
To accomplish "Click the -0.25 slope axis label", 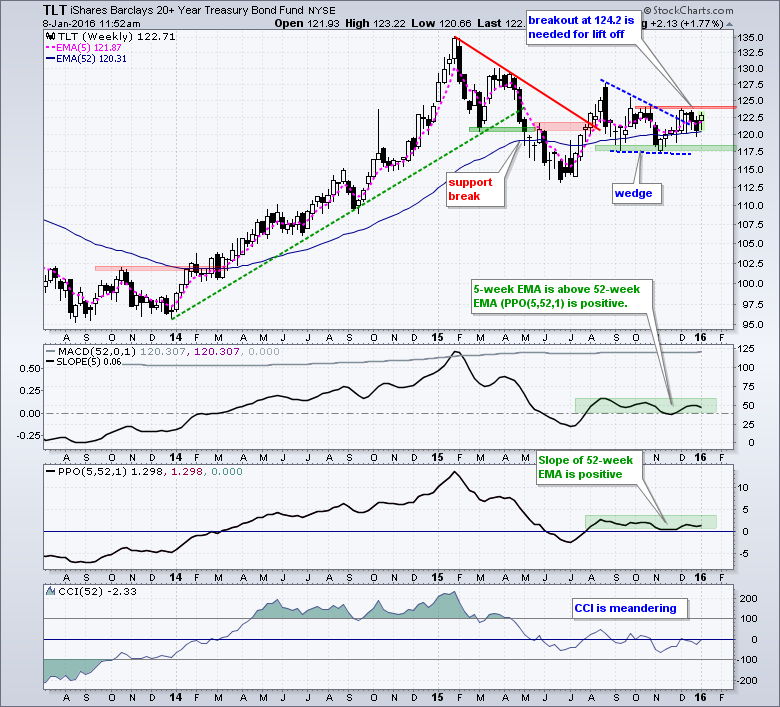I will click(29, 435).
